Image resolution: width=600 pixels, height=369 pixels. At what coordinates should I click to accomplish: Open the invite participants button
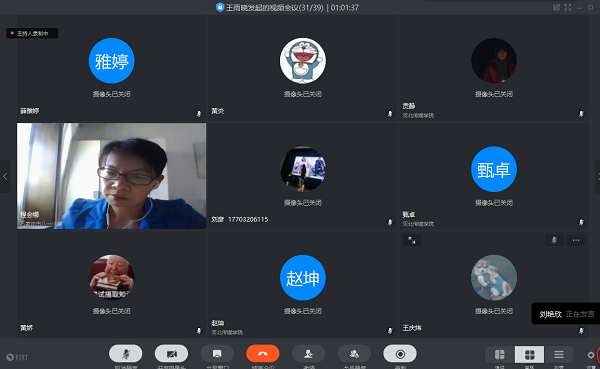pos(308,354)
